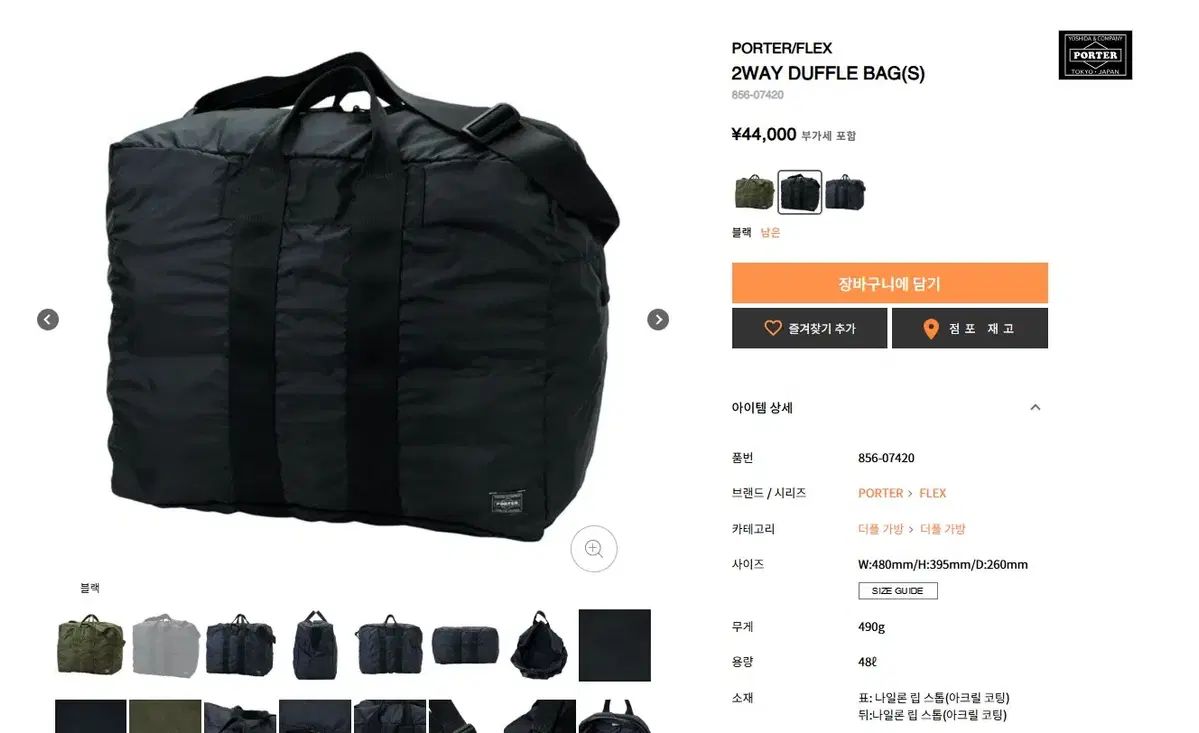Add to cart with 장바구니에 담기

click(889, 284)
